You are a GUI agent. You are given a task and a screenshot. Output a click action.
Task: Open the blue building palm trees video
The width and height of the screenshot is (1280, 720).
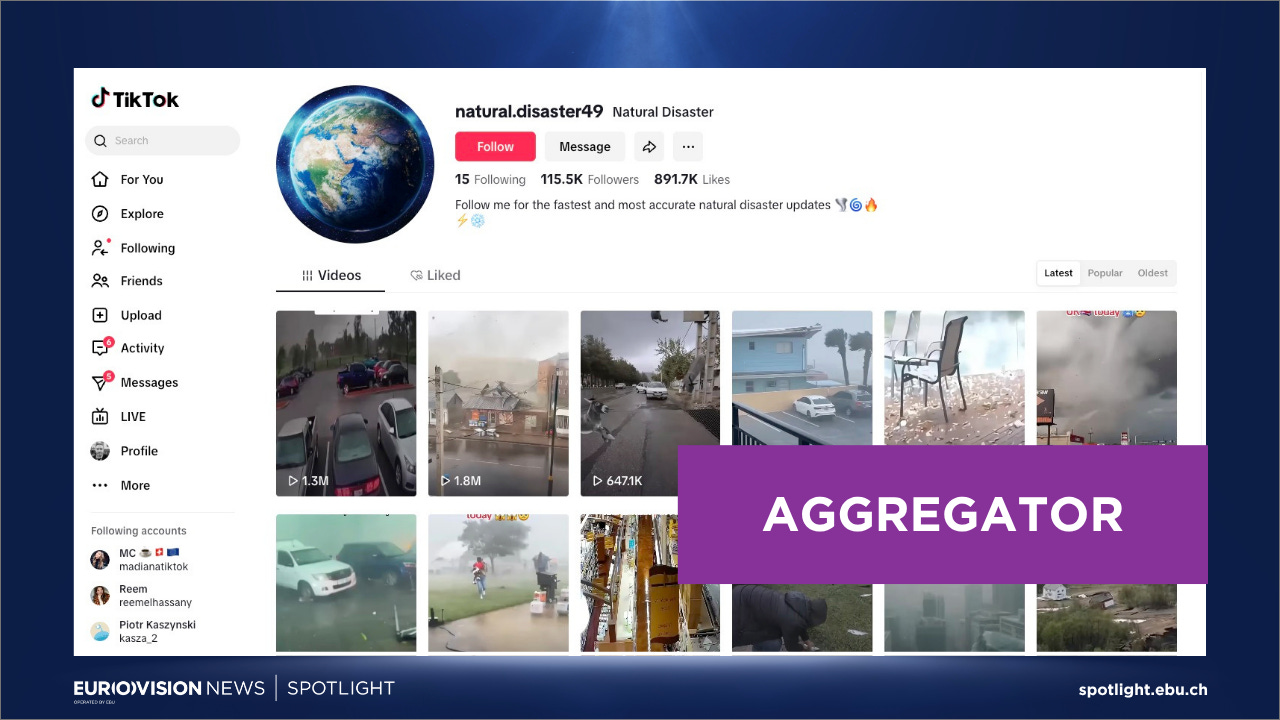pyautogui.click(x=802, y=377)
